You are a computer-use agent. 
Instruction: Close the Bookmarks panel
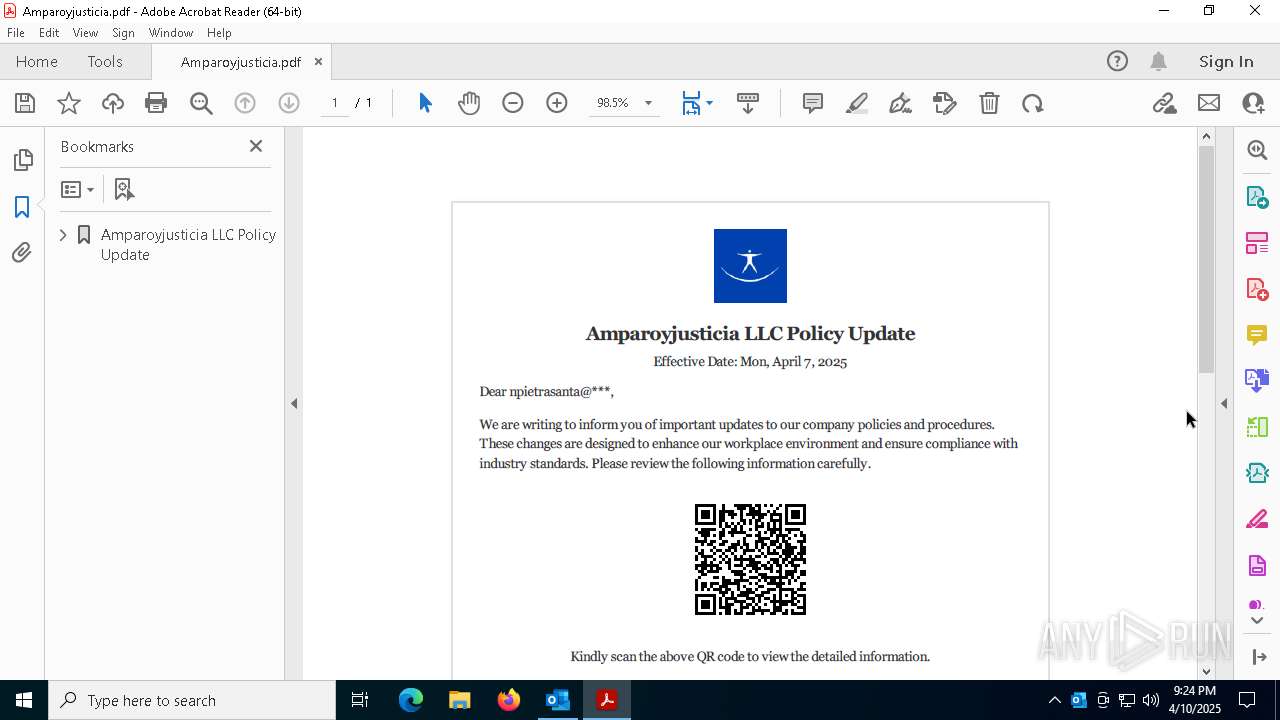256,146
